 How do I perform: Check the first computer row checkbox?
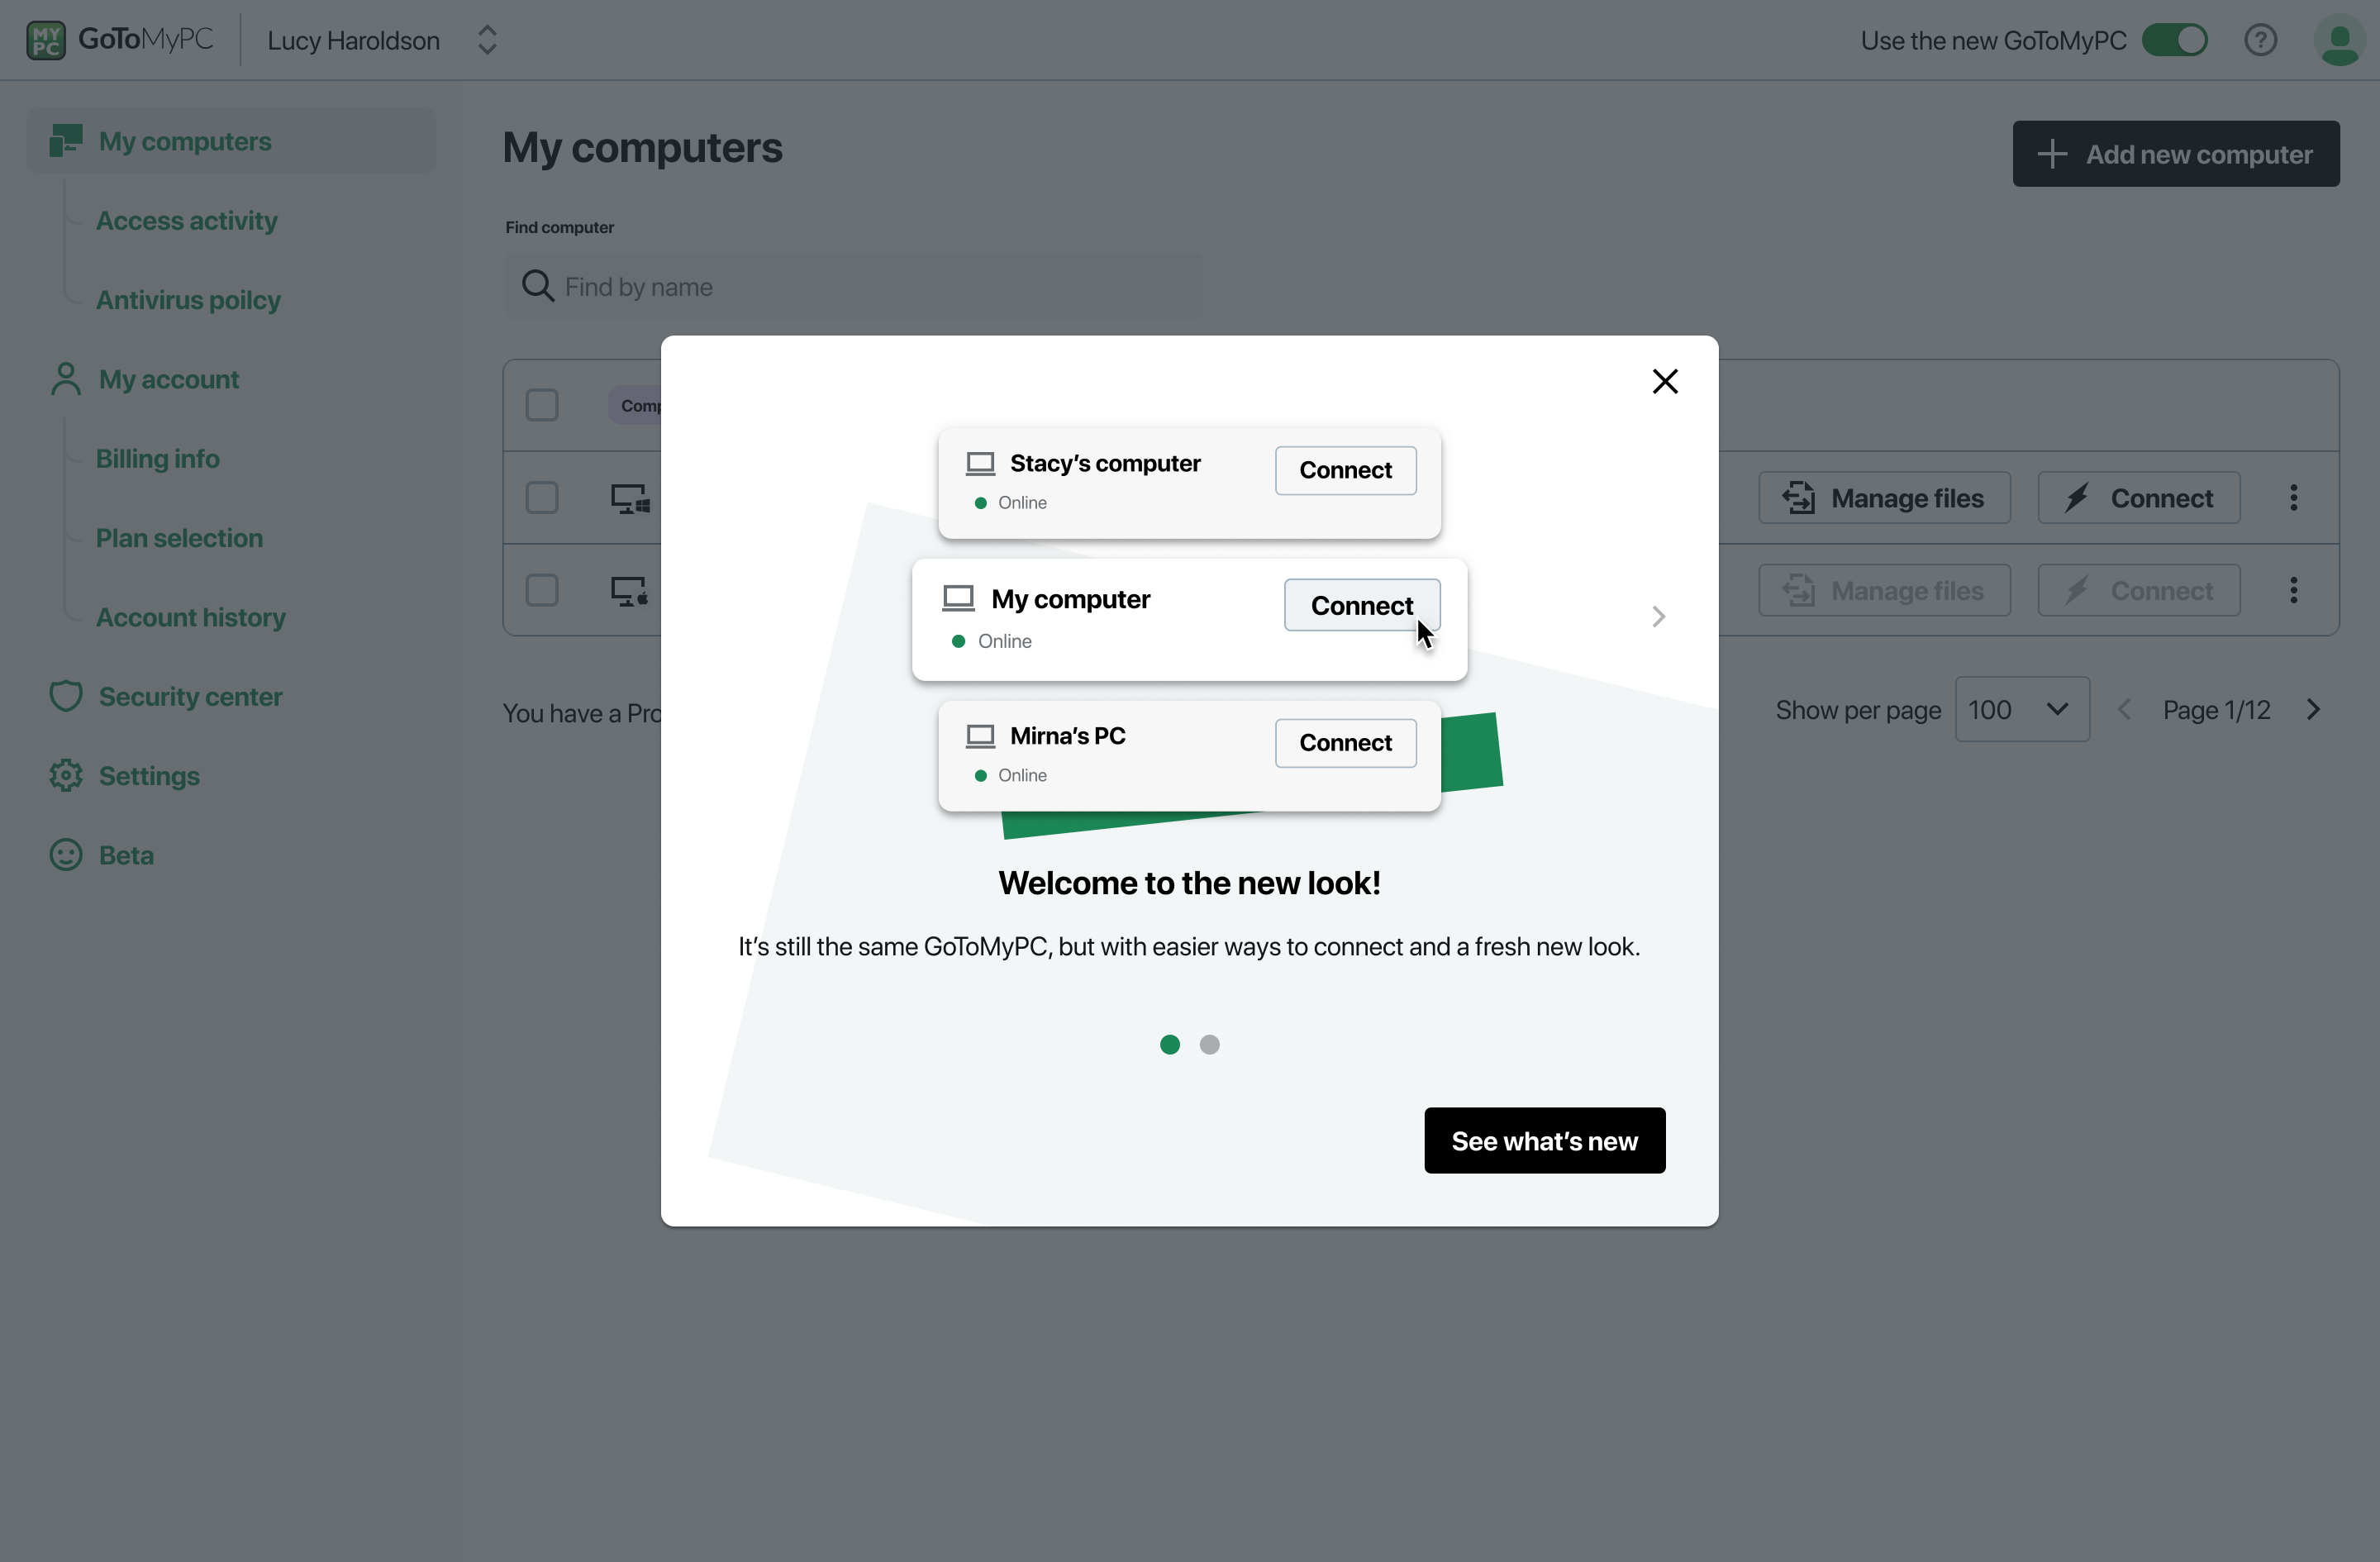coord(542,497)
